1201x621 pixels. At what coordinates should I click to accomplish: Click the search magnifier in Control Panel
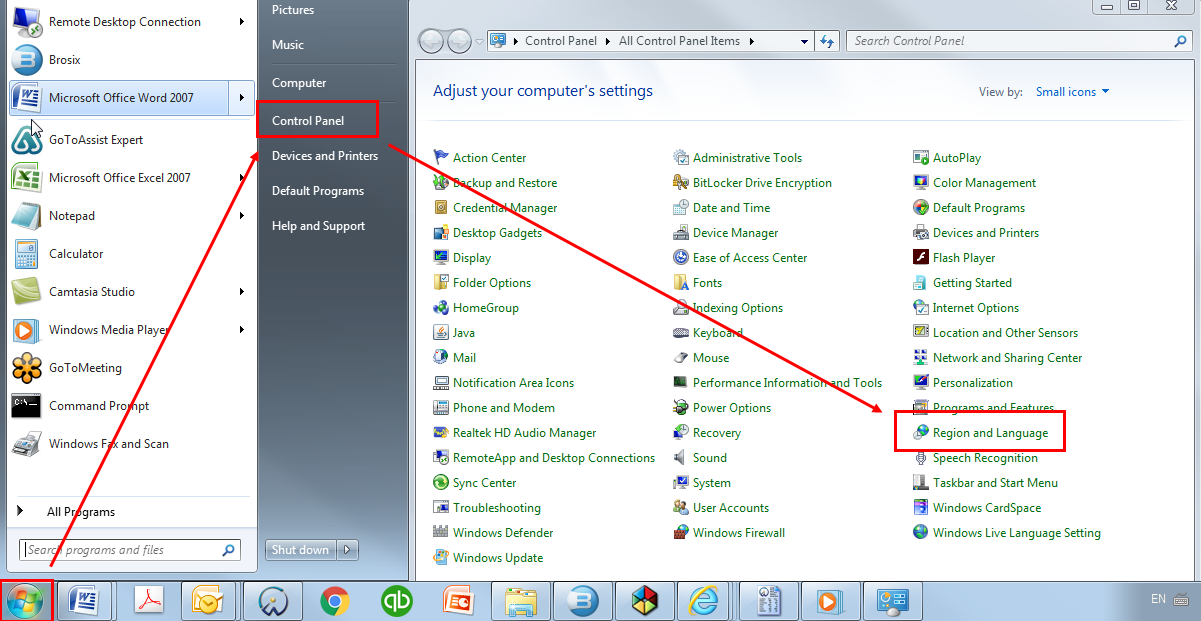[x=1180, y=41]
